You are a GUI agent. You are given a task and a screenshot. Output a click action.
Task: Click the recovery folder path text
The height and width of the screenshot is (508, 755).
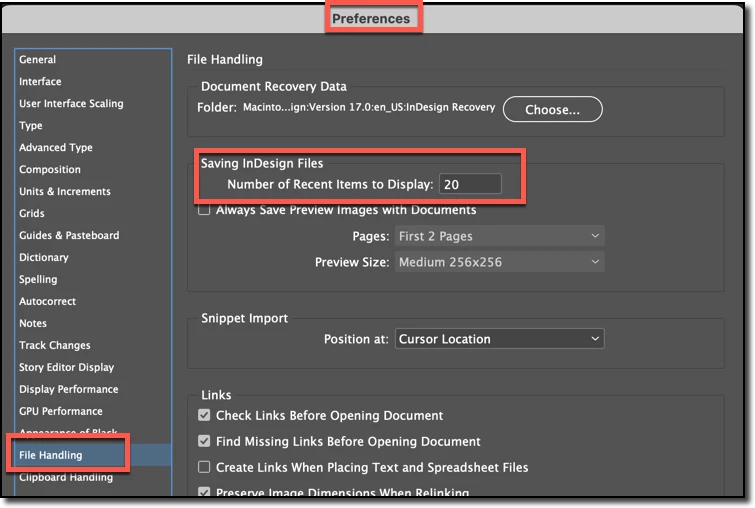[x=369, y=107]
